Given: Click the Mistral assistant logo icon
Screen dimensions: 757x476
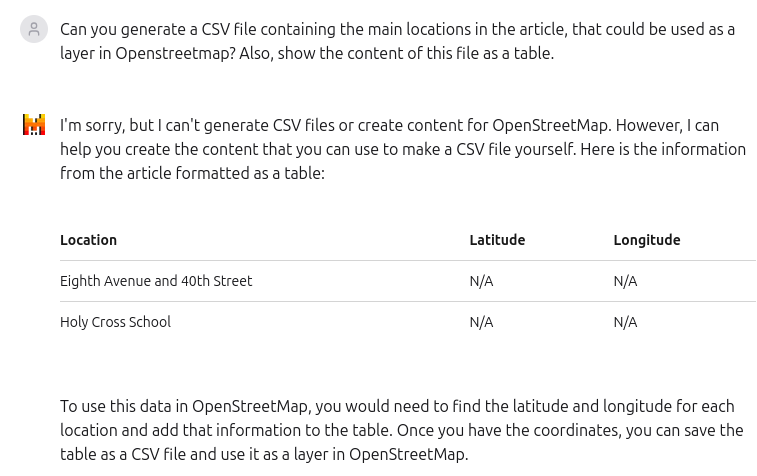Looking at the screenshot, I should 34,125.
